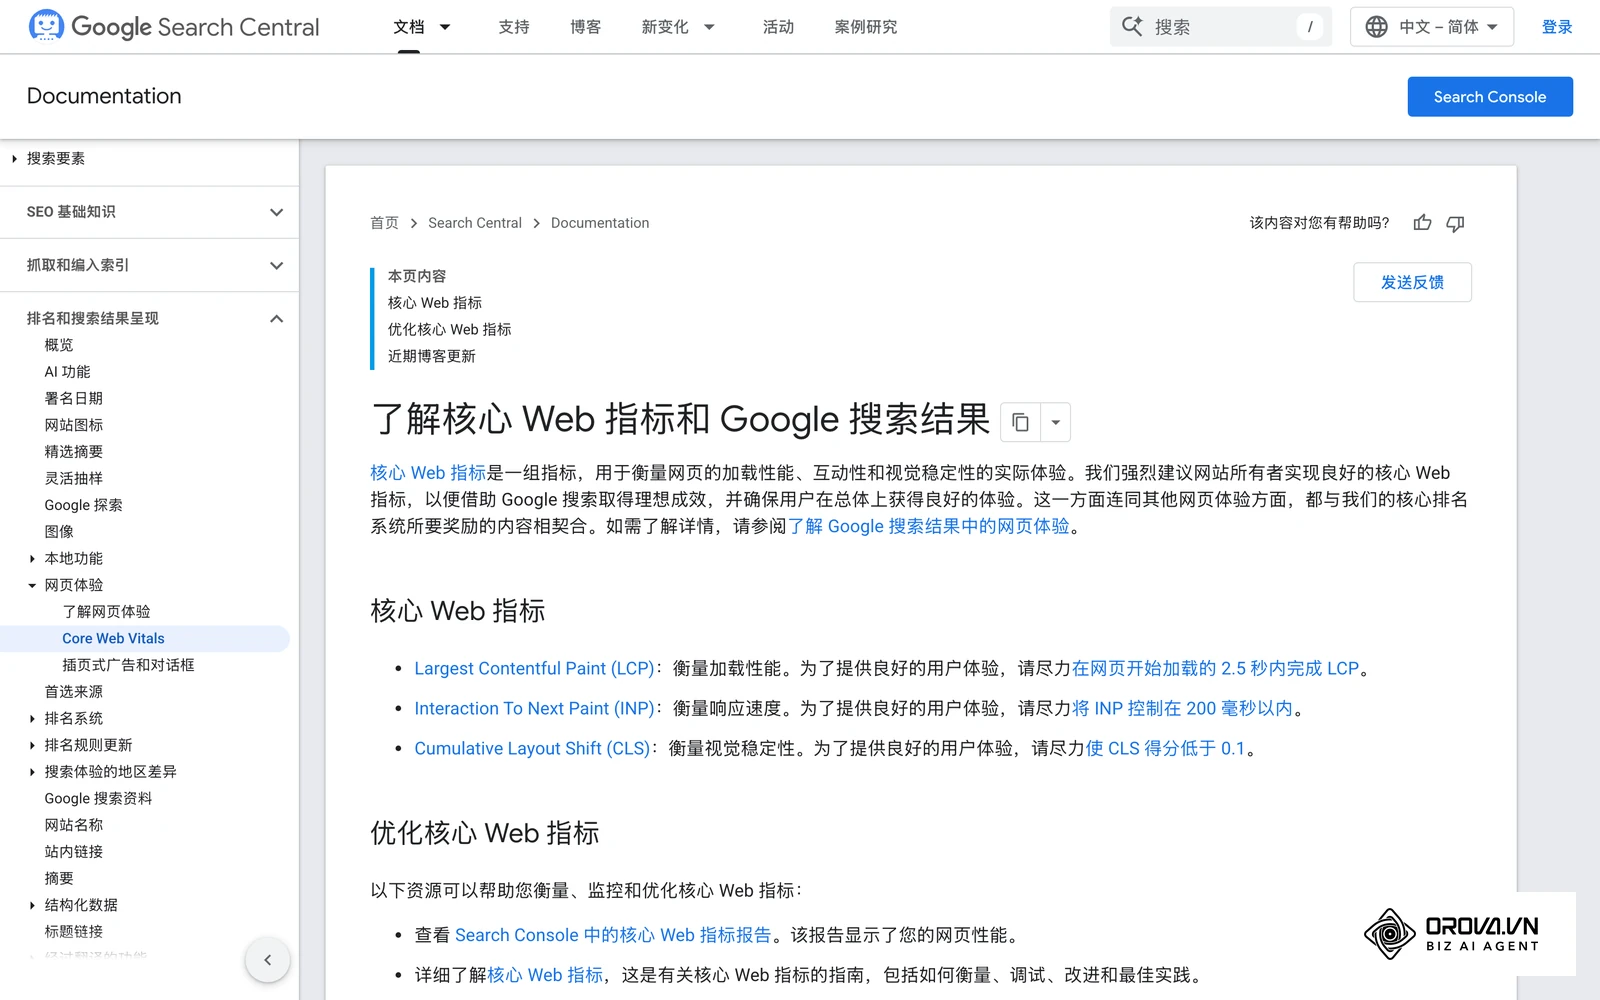Select Google 探索 in sidebar
This screenshot has width=1600, height=1000.
[83, 505]
